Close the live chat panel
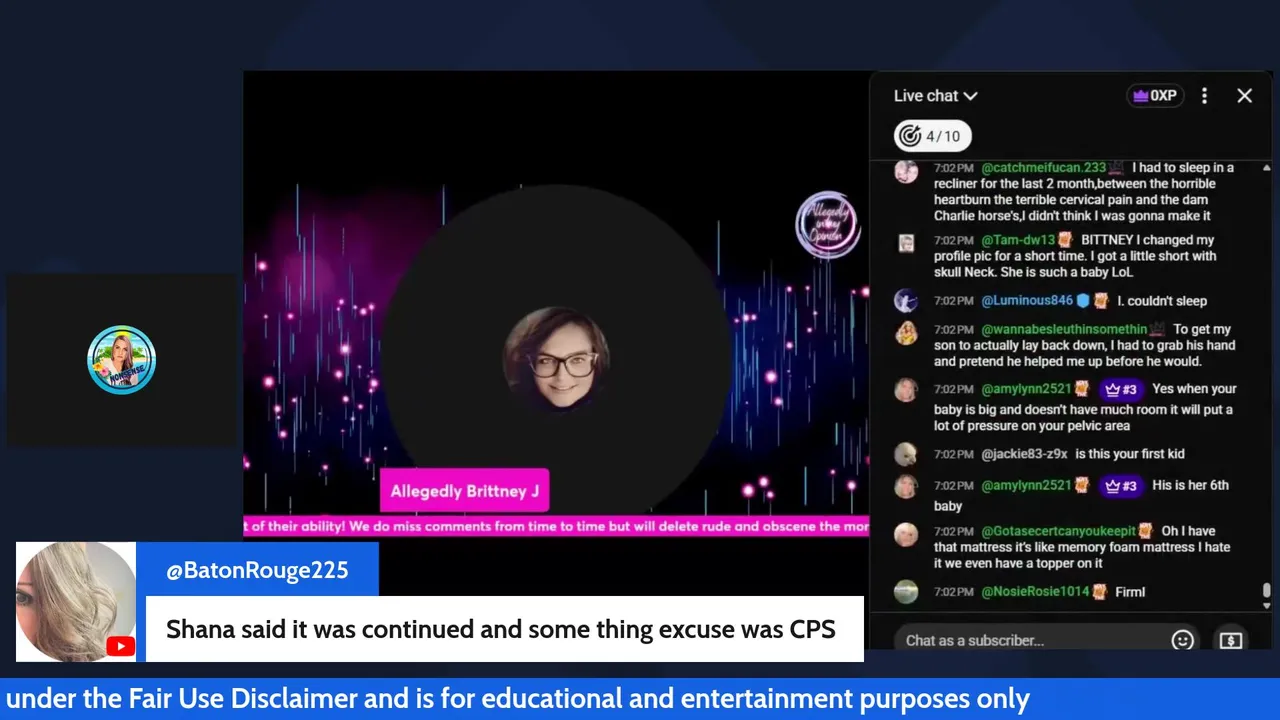The width and height of the screenshot is (1280, 720). coord(1244,96)
